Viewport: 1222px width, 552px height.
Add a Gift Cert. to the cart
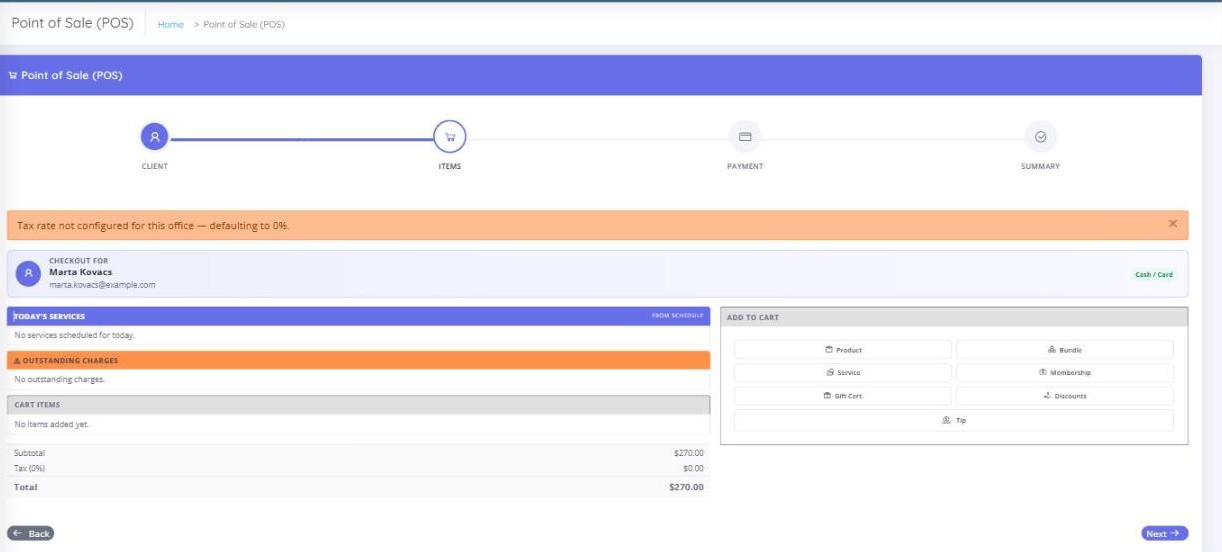(x=843, y=396)
